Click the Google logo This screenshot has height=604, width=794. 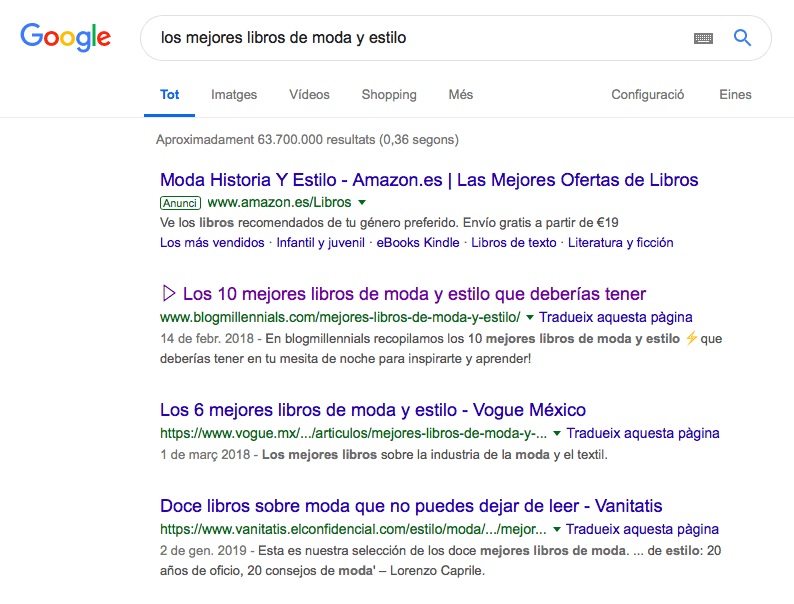[65, 38]
